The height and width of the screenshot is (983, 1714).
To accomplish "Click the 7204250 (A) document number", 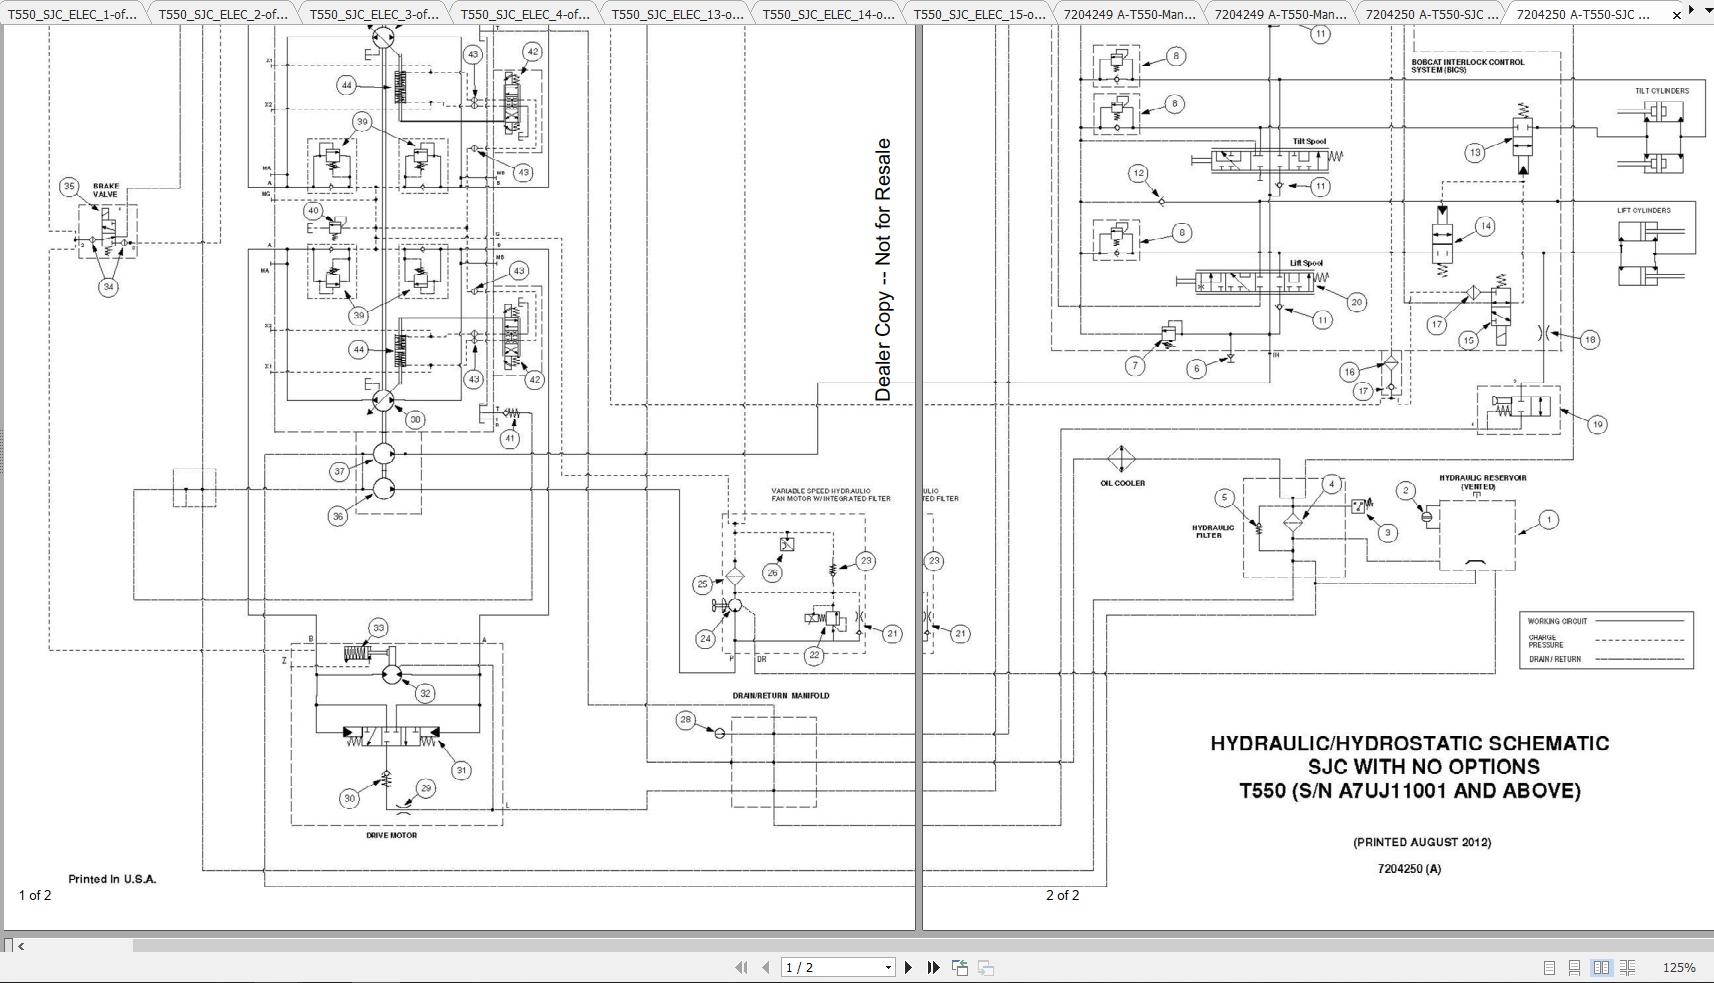I will [1410, 869].
